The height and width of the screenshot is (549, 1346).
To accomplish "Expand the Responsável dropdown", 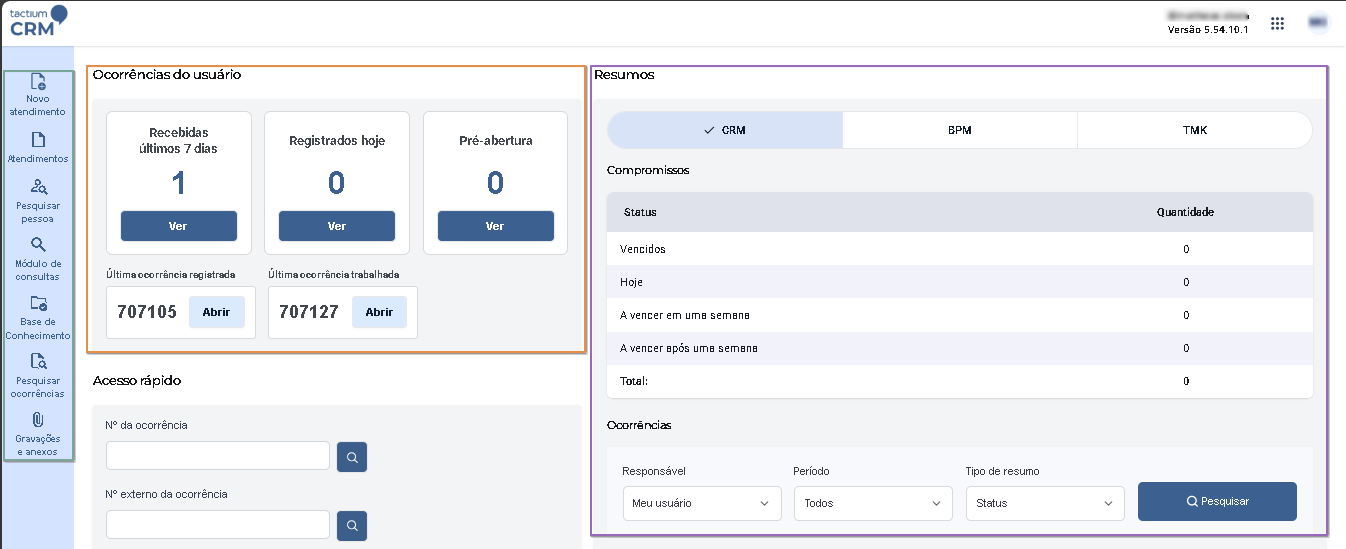I will (x=701, y=503).
